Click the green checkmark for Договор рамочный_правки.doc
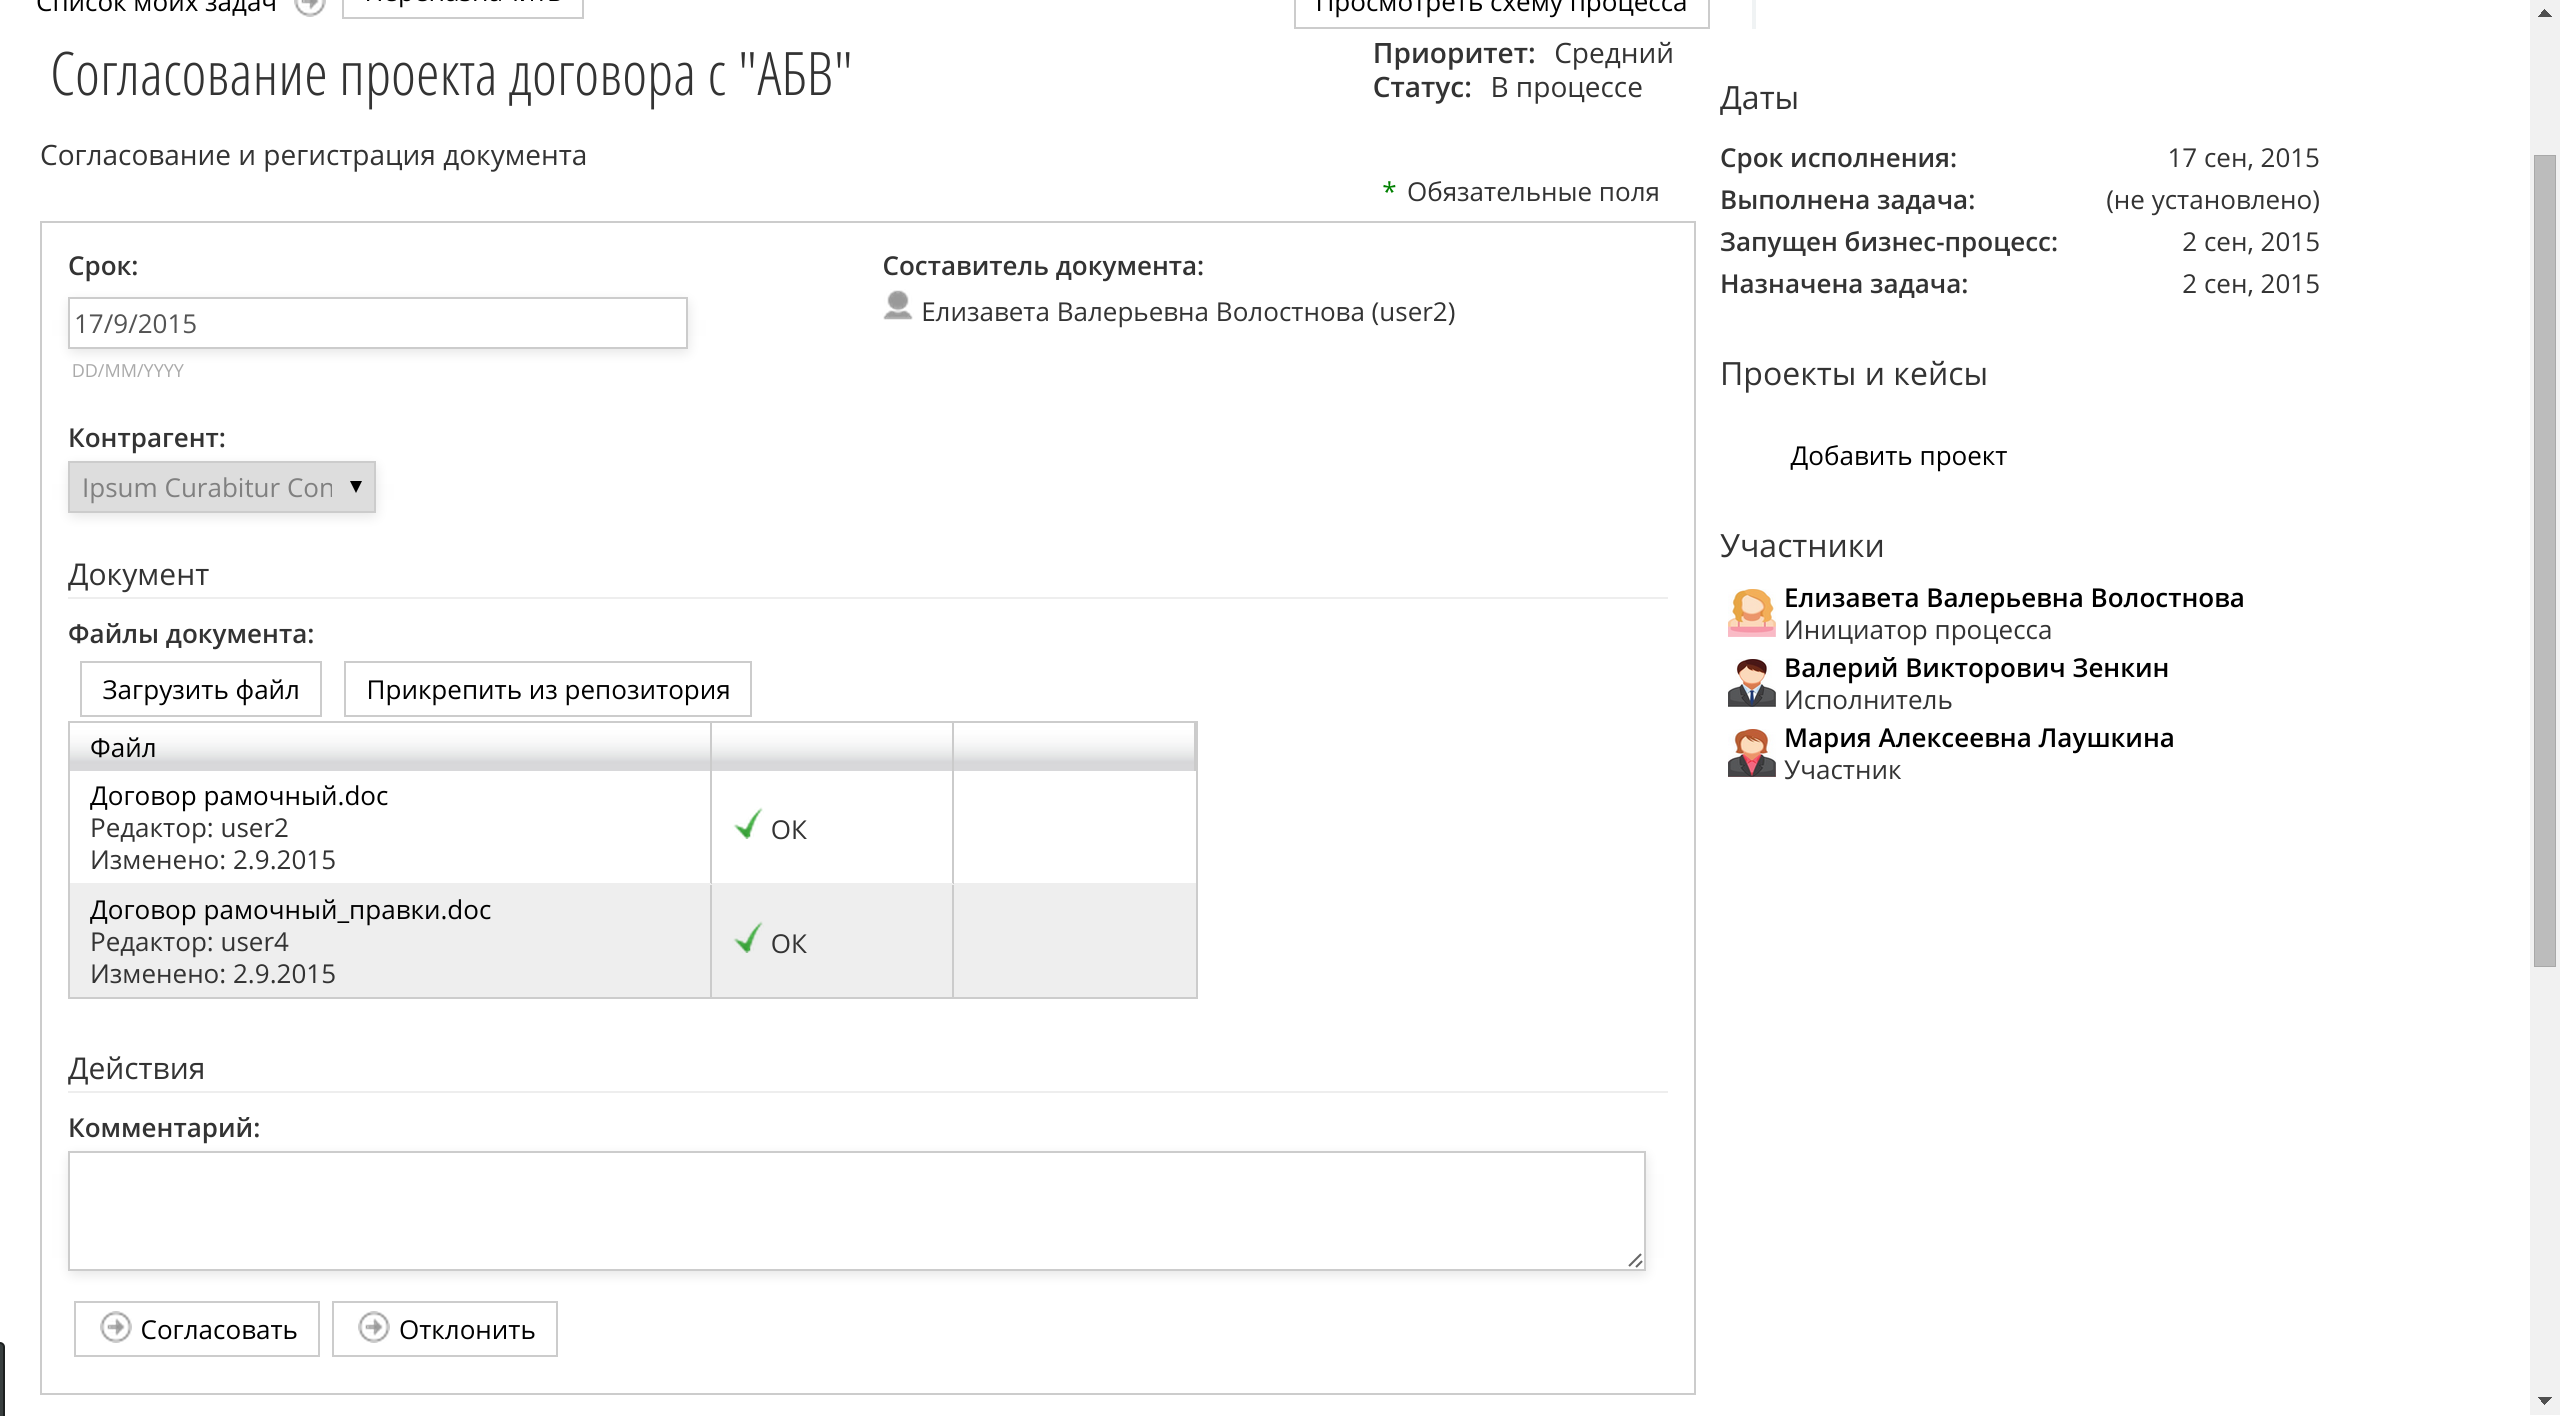 coord(747,940)
